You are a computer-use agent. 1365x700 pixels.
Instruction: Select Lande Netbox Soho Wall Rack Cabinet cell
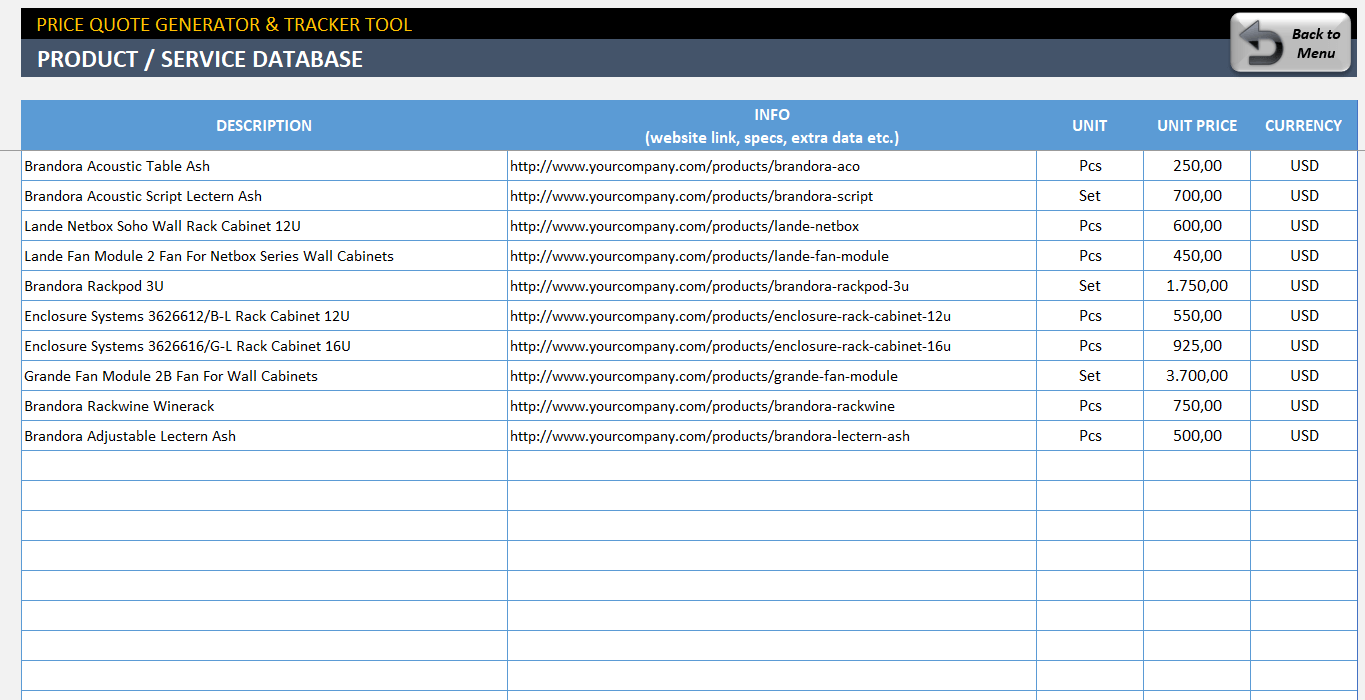264,226
